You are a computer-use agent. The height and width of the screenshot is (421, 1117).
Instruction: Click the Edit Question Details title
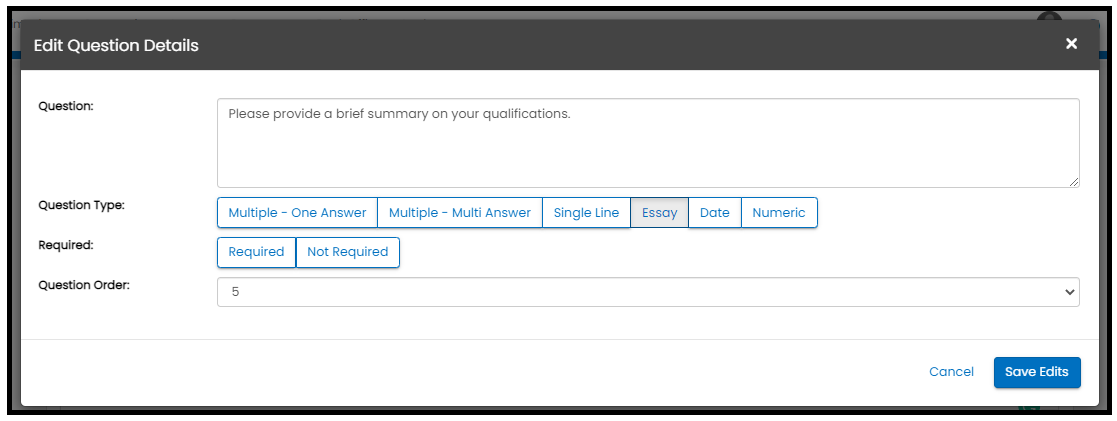coord(116,45)
